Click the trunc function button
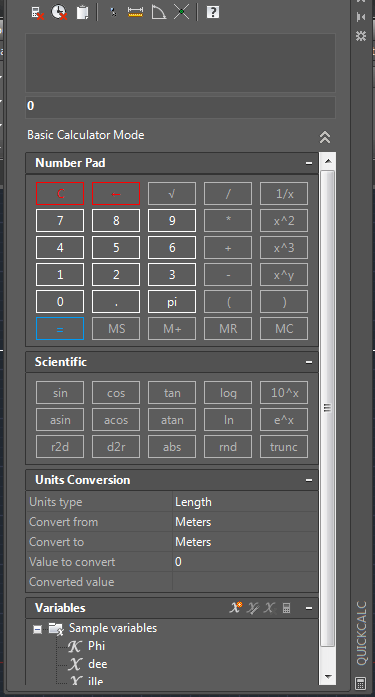The width and height of the screenshot is (375, 697). (x=284, y=446)
